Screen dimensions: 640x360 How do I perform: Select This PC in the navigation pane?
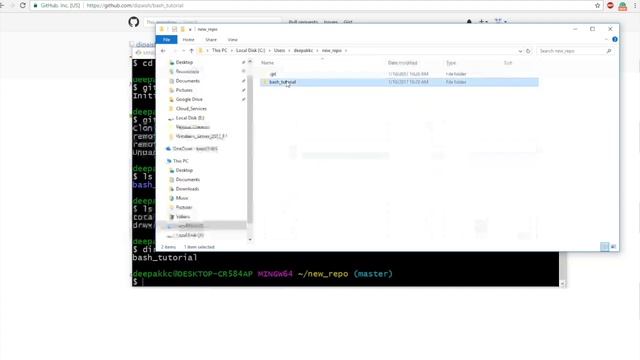coord(180,161)
